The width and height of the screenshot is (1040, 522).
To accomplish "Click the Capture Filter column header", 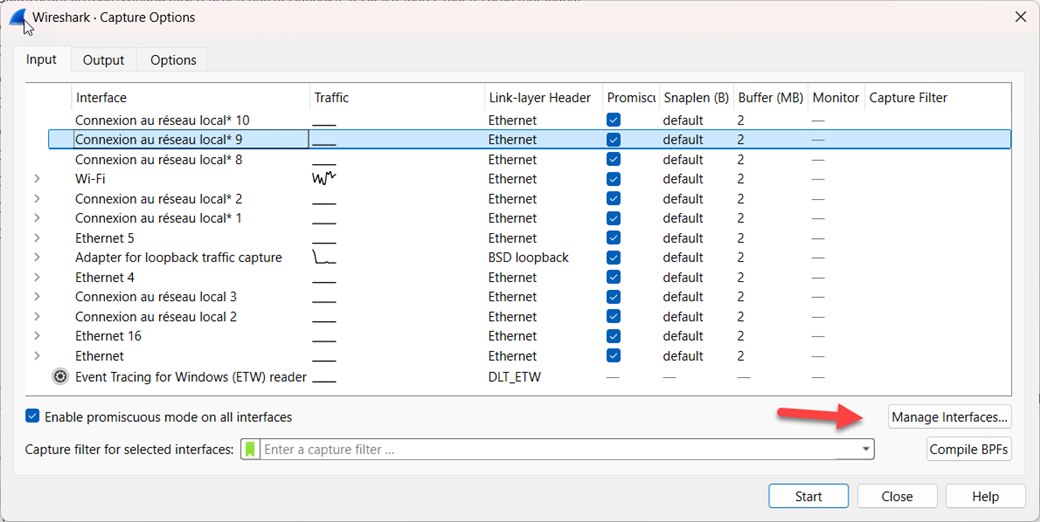I will pos(938,98).
